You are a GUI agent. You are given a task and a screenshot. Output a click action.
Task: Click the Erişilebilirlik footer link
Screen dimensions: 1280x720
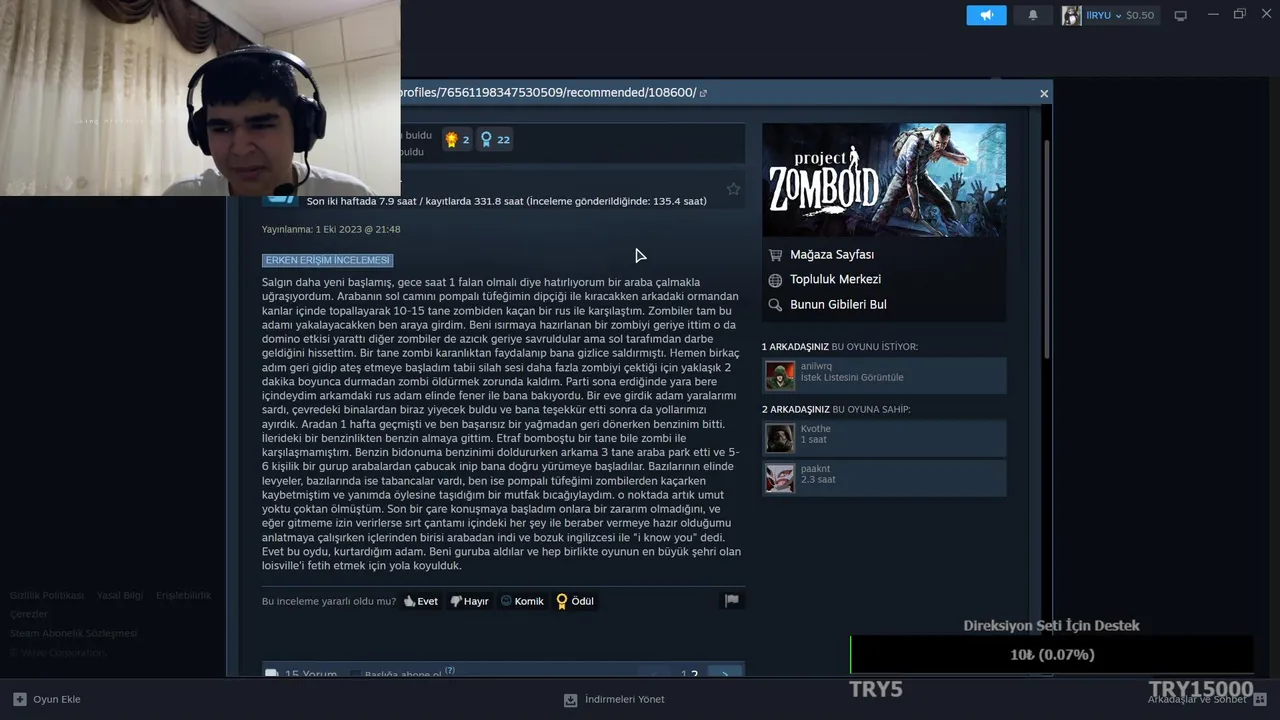coord(184,595)
